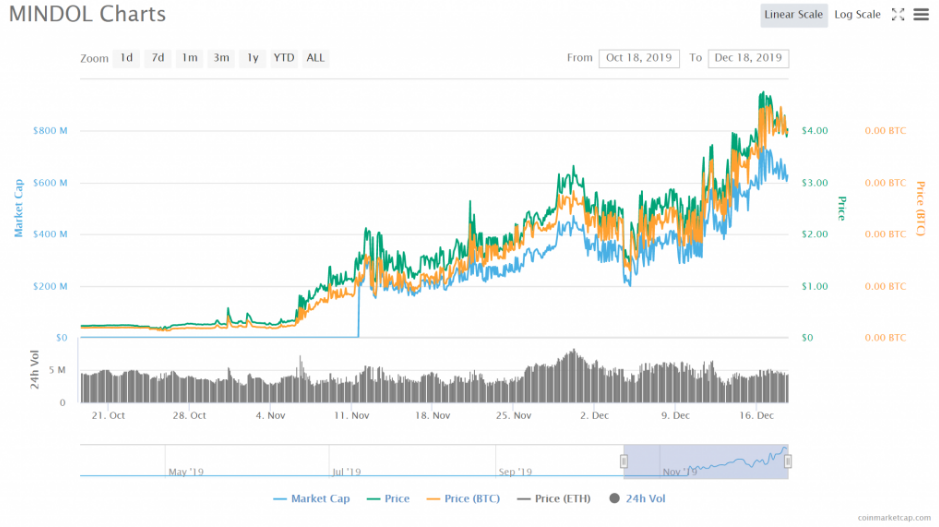This screenshot has width=939, height=527.
Task: Click the 24h Vol axis title
Action: [35, 369]
